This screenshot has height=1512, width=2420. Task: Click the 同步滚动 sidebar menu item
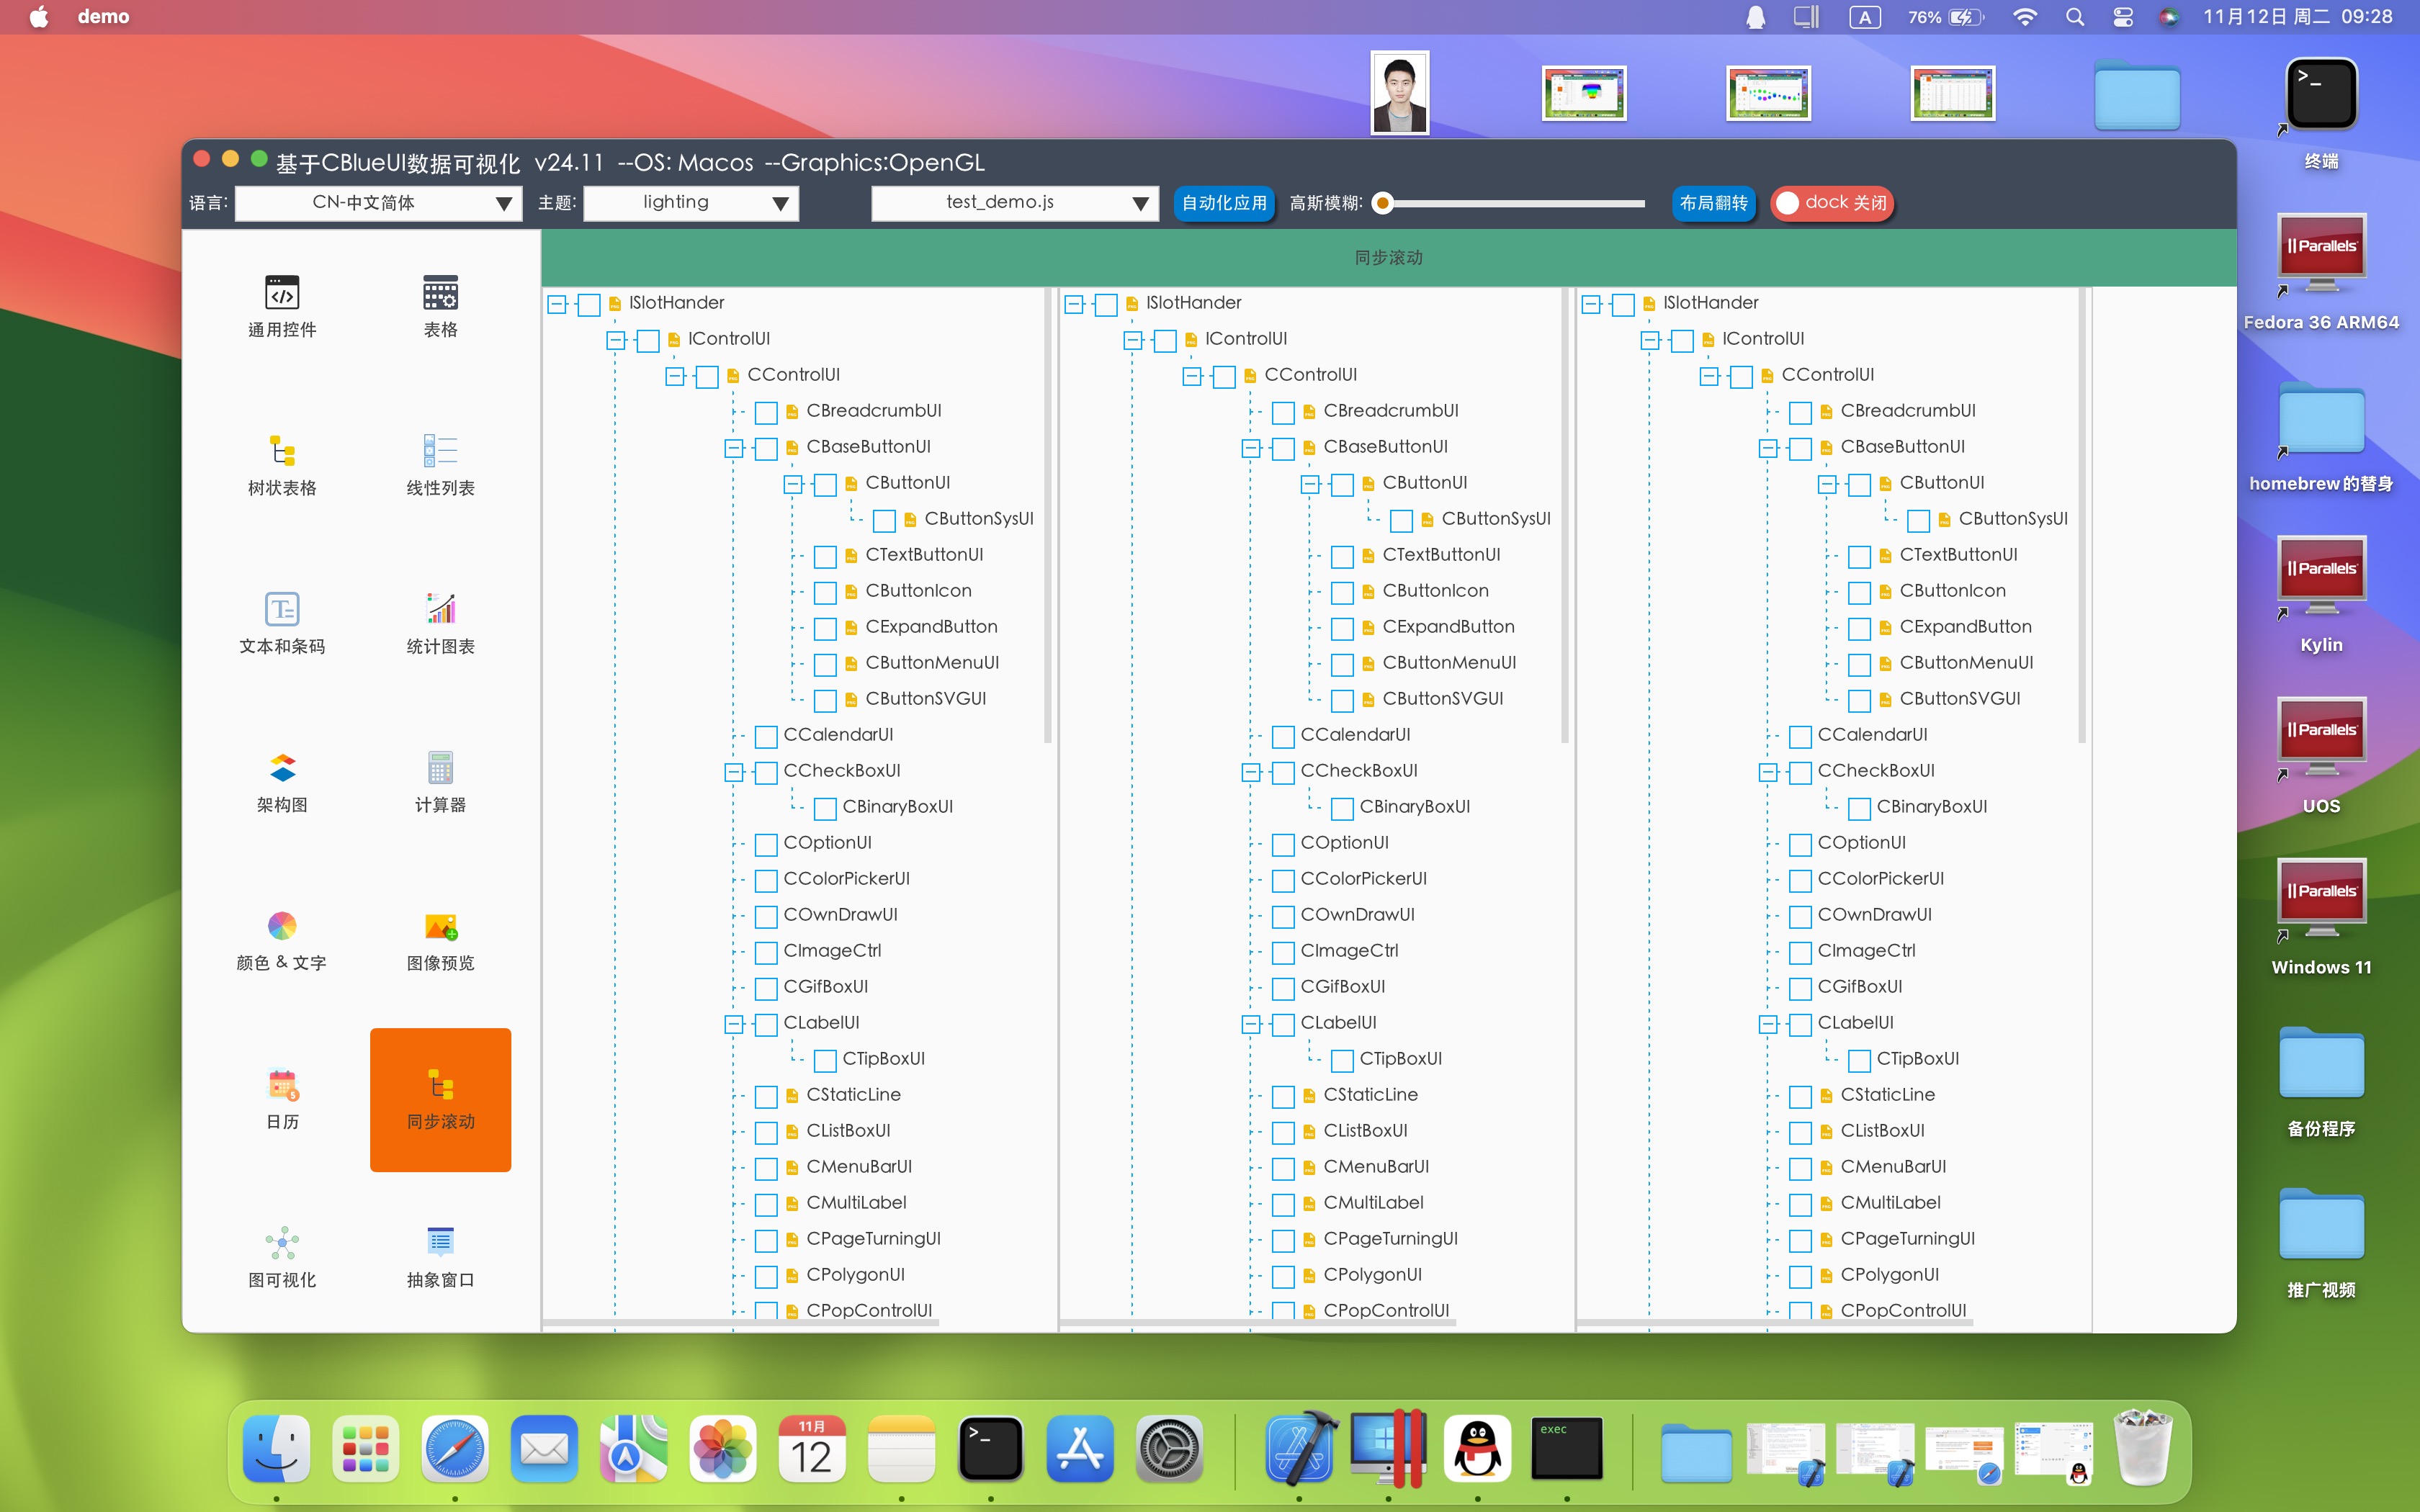pyautogui.click(x=440, y=1099)
